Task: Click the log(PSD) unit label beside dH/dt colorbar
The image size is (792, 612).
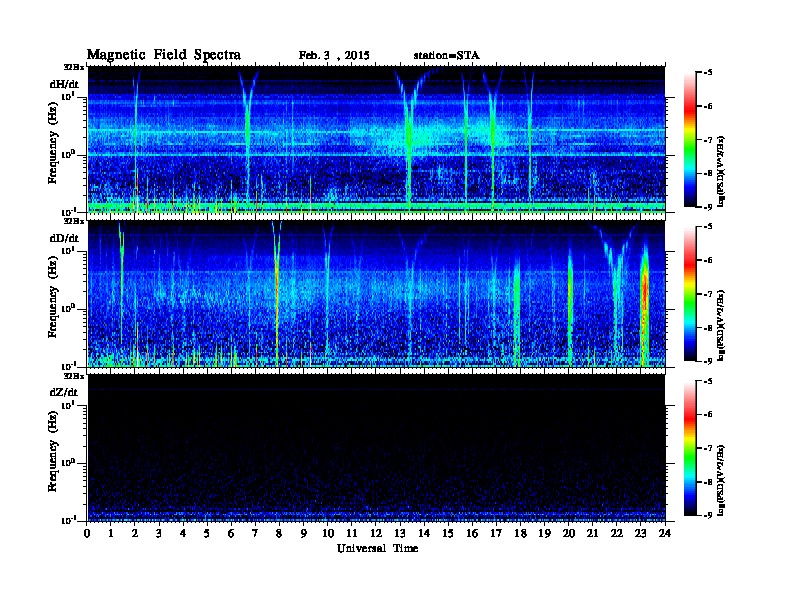Action: pyautogui.click(x=721, y=171)
